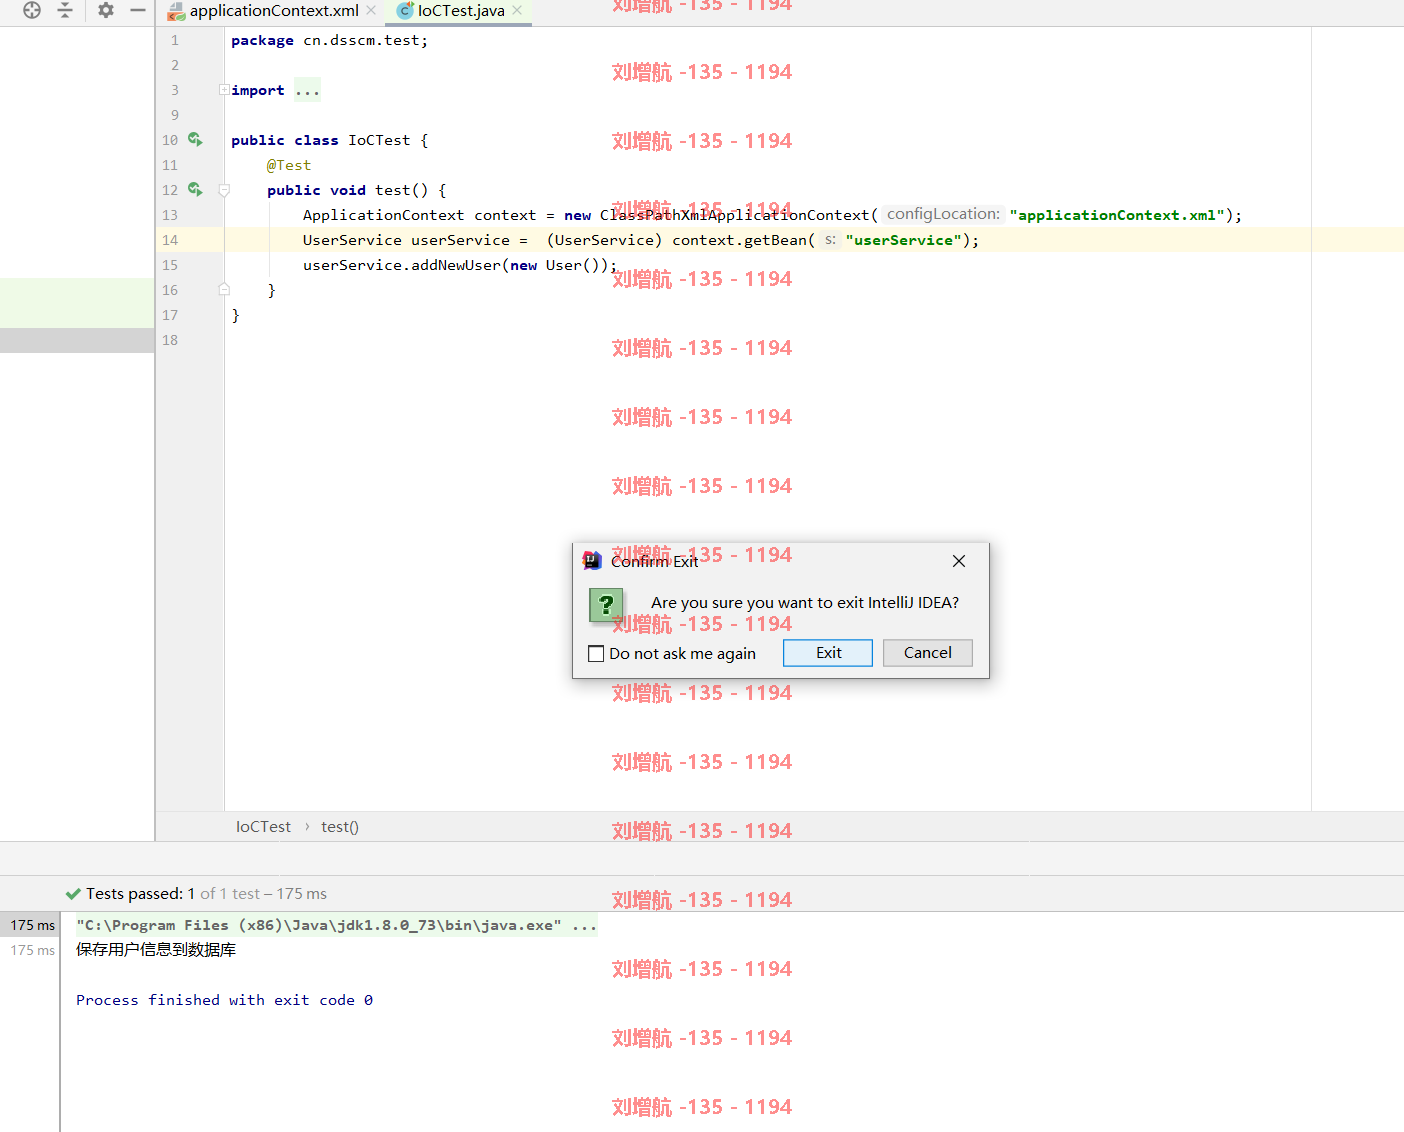Click the folded import '...' placeholder
Screen dimensions: 1404x1132
307,90
